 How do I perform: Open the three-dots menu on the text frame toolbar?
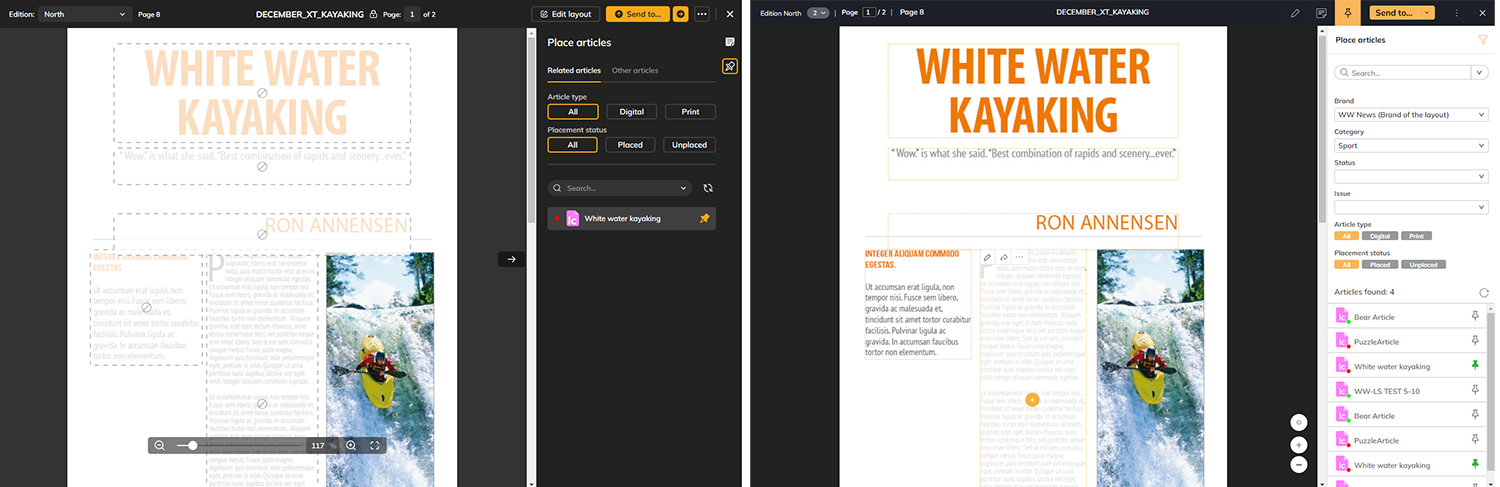[1019, 257]
